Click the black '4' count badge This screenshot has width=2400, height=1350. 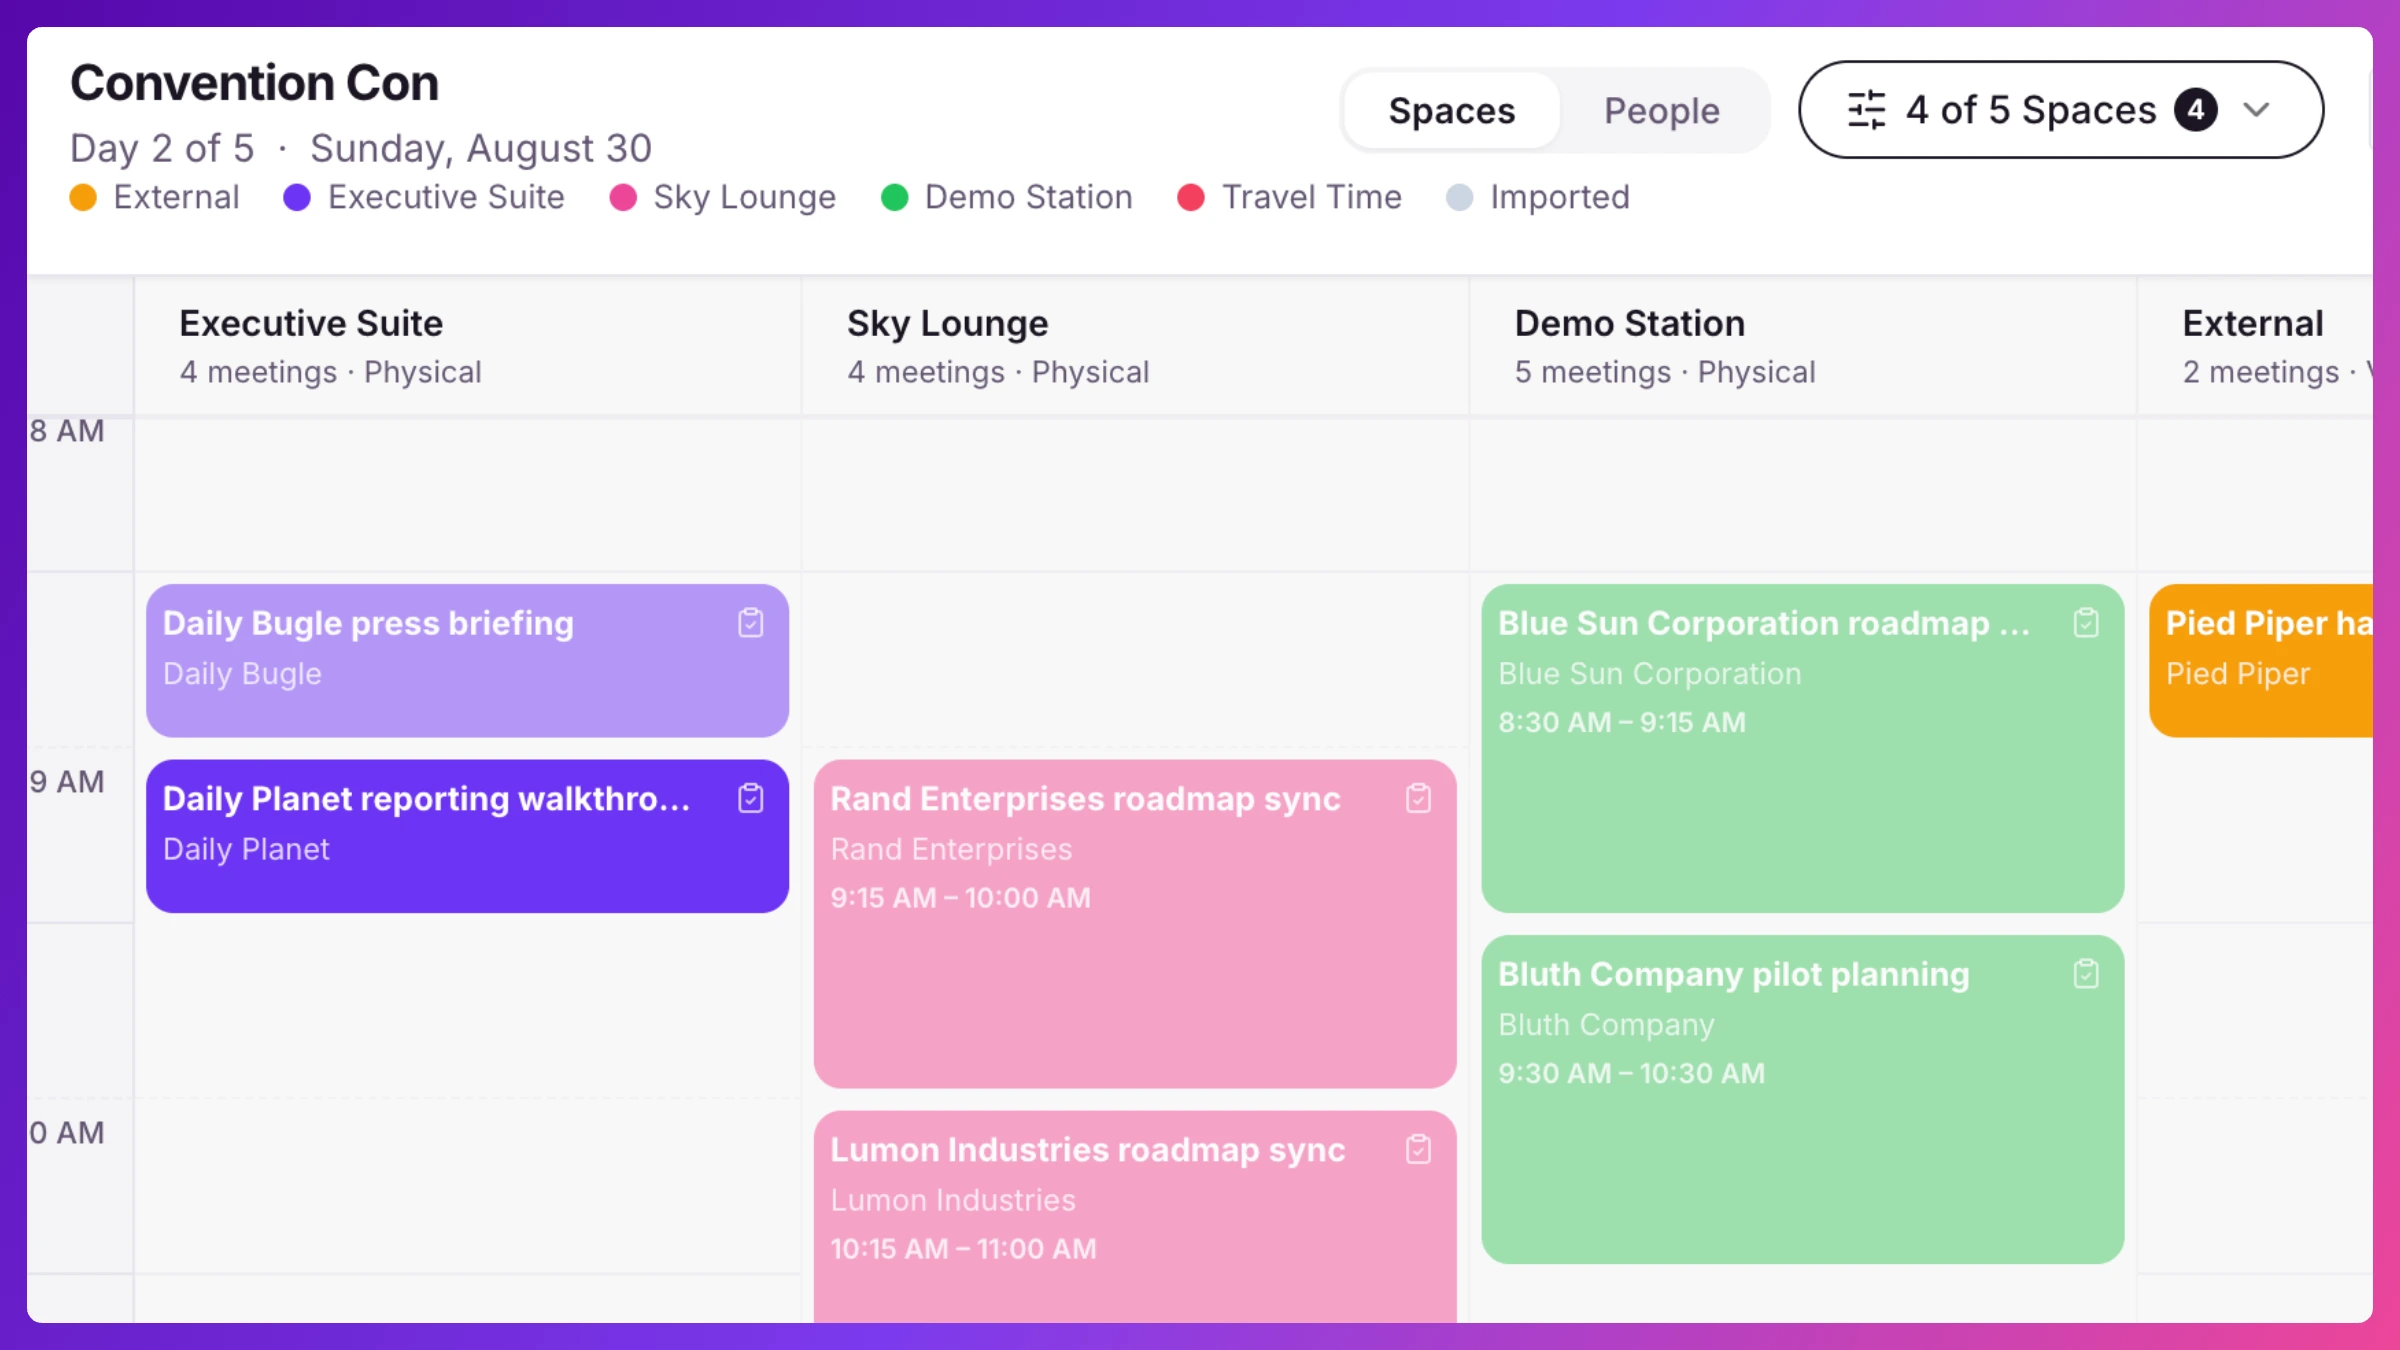[2196, 110]
